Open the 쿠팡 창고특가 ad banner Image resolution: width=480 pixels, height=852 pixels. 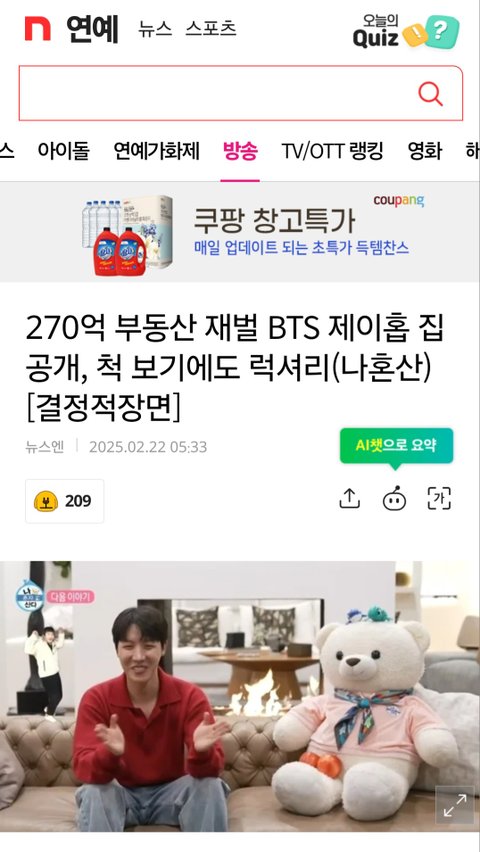point(240,233)
